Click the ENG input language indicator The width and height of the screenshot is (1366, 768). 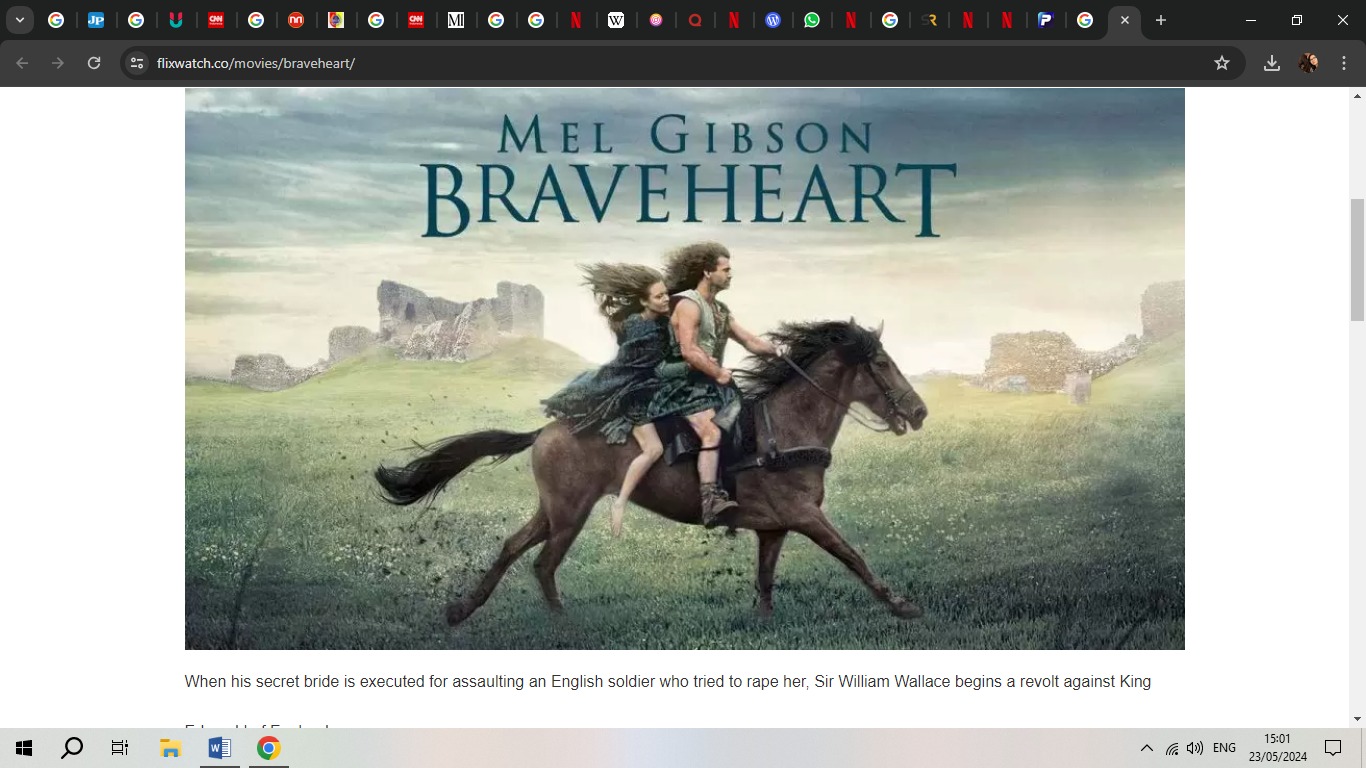coord(1224,748)
